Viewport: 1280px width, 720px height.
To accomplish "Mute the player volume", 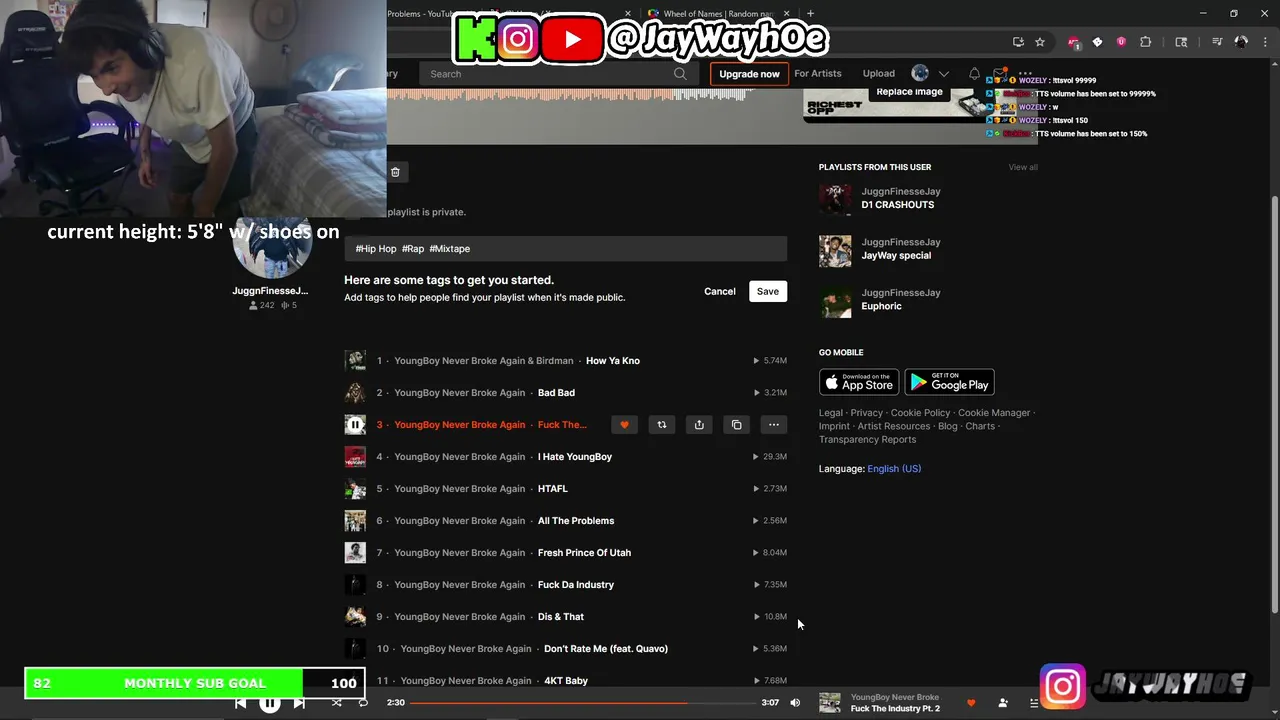I will pos(795,703).
